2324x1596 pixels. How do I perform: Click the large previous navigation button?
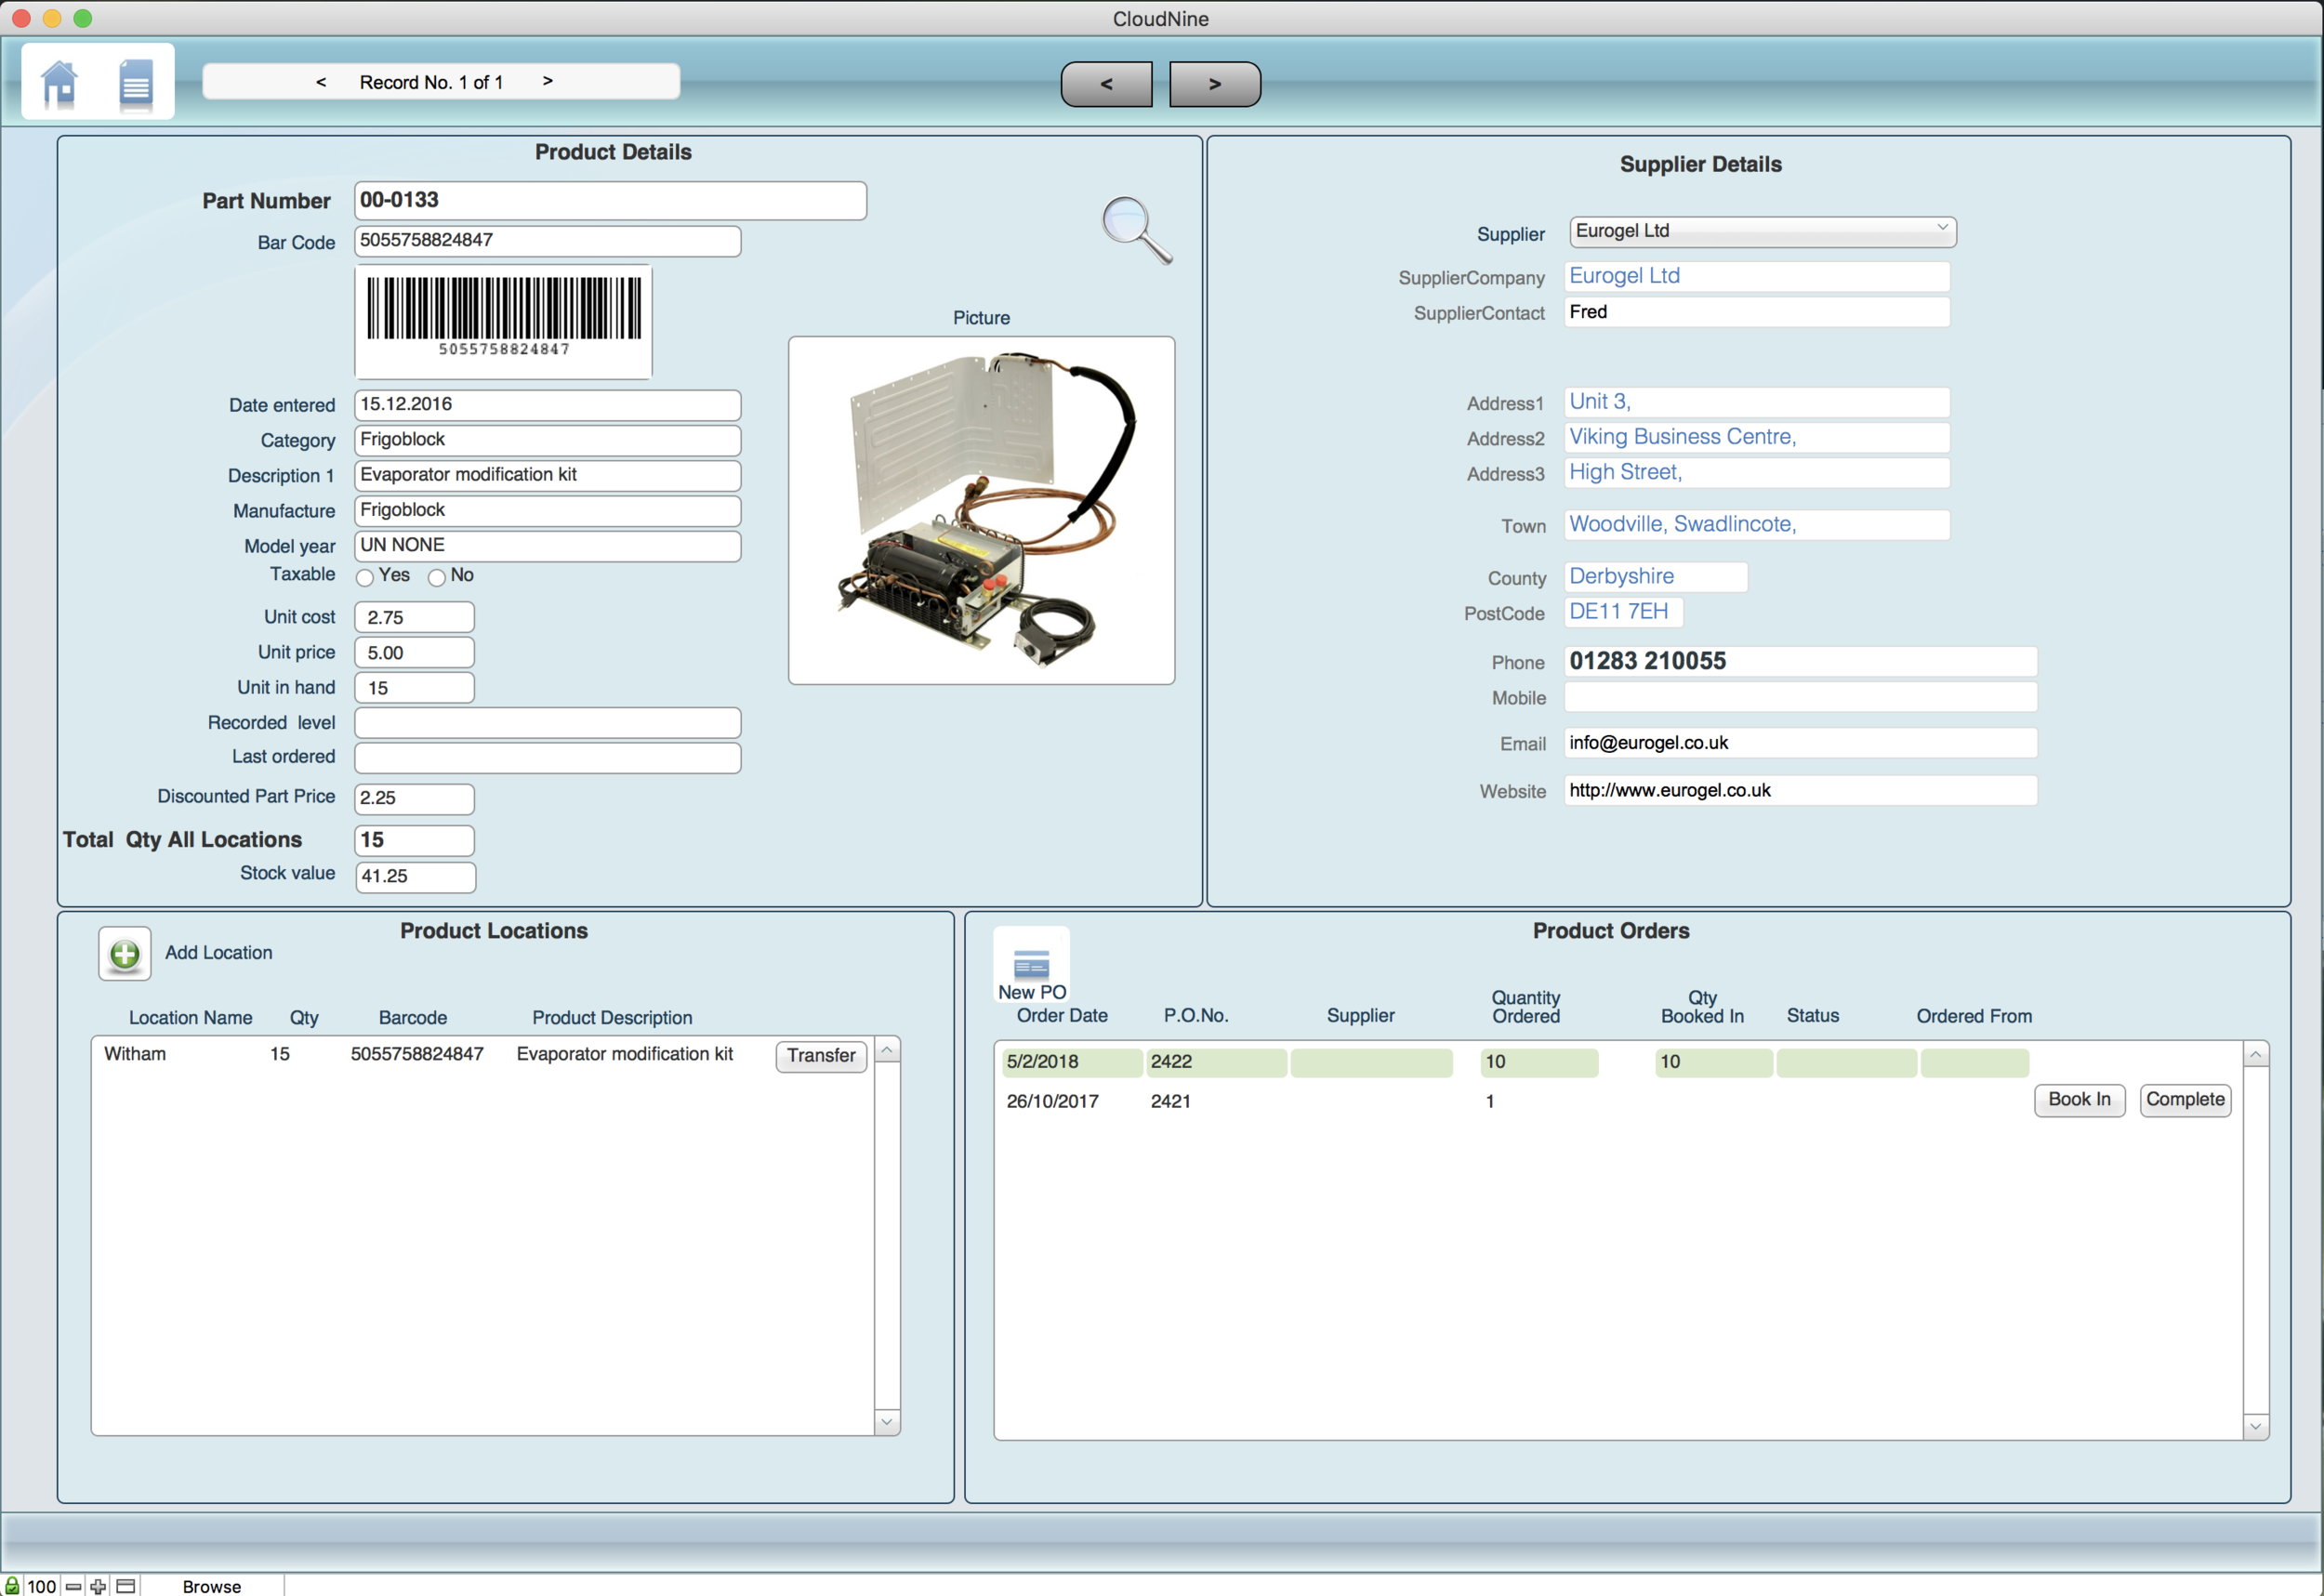(x=1106, y=84)
